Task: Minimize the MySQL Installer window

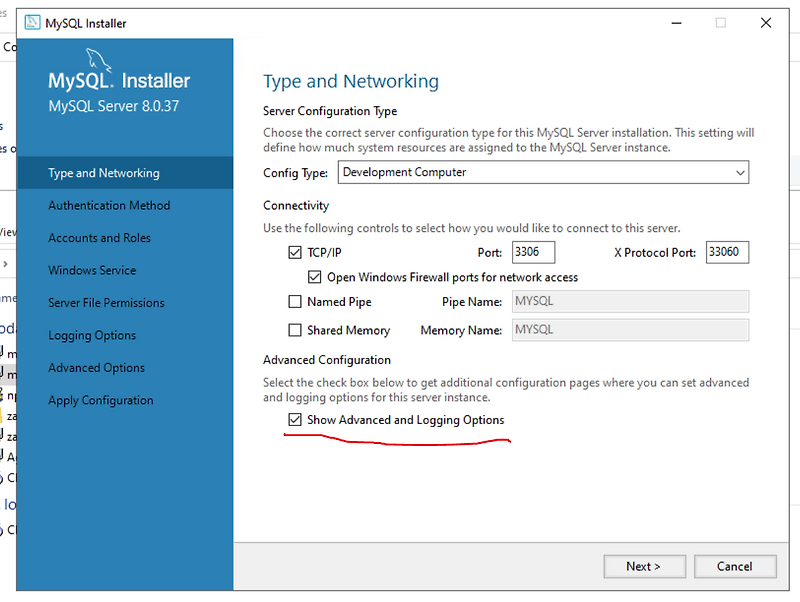Action: 677,23
